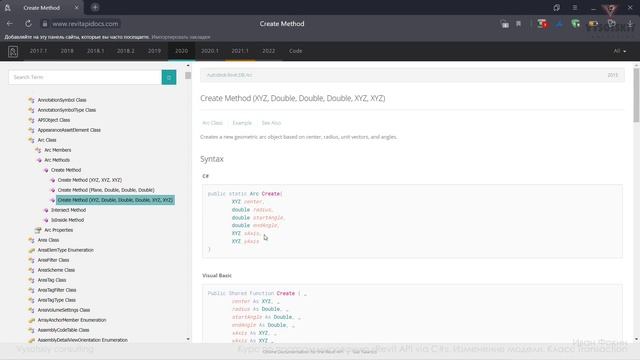Switch to the 2022 version tab
The width and height of the screenshot is (640, 360).
[x=269, y=51]
